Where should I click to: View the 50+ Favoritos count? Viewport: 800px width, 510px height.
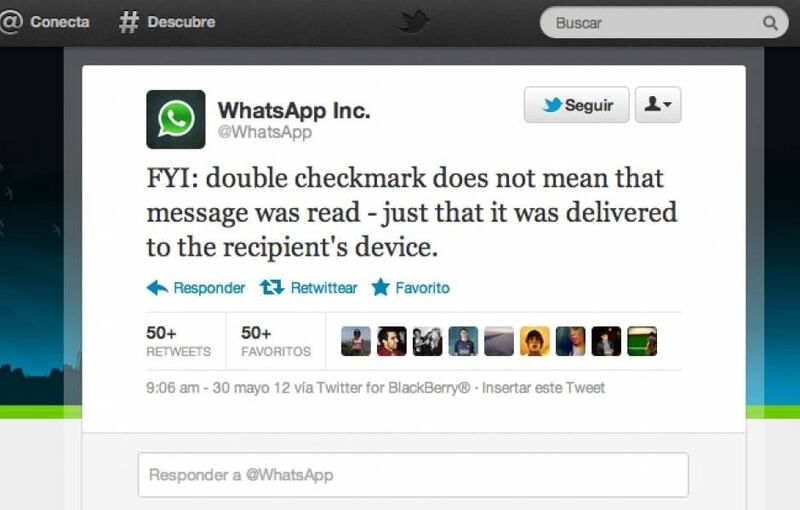(276, 341)
